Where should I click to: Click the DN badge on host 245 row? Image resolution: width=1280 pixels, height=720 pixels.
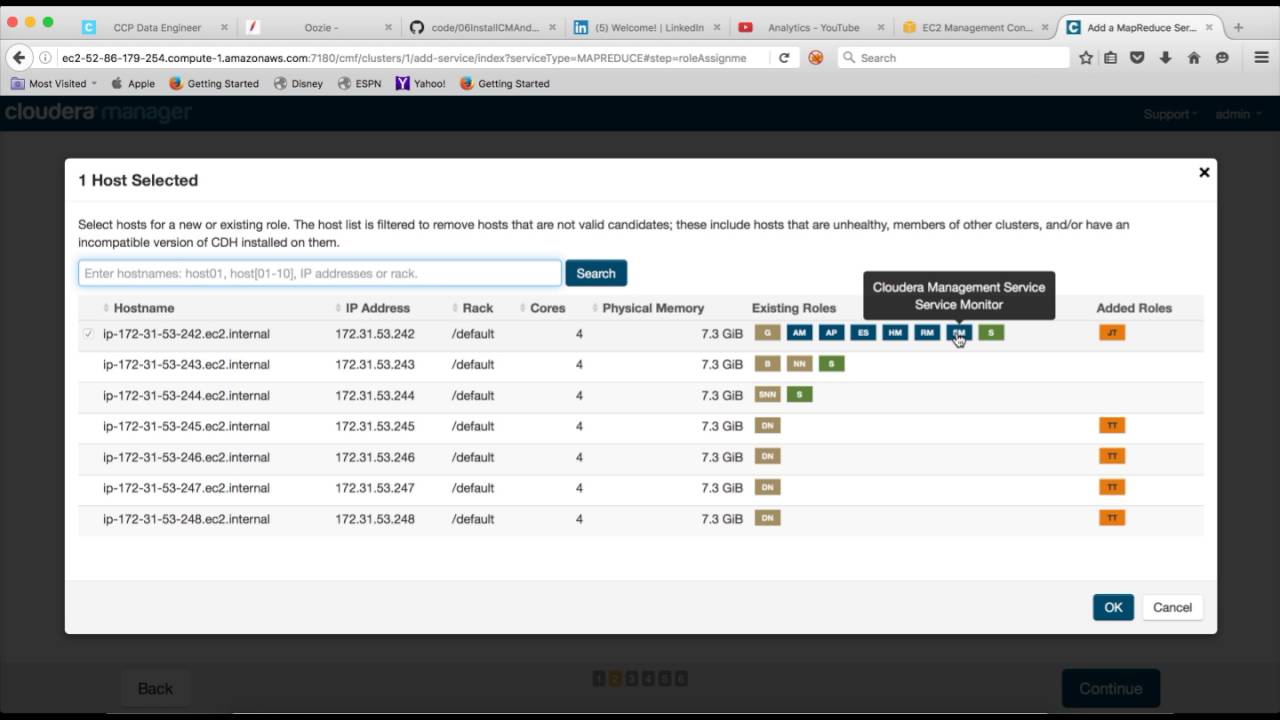click(x=767, y=426)
